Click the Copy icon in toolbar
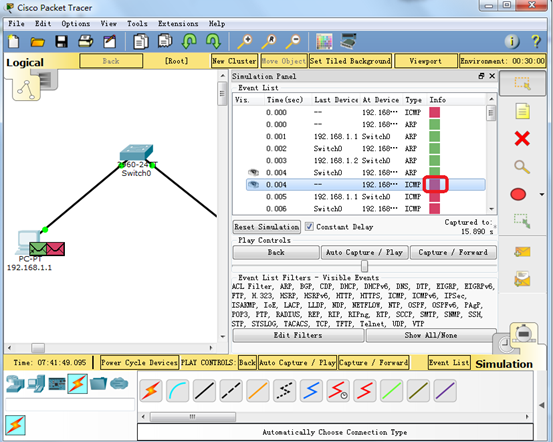Screen dimensions: 553x442 coord(140,41)
